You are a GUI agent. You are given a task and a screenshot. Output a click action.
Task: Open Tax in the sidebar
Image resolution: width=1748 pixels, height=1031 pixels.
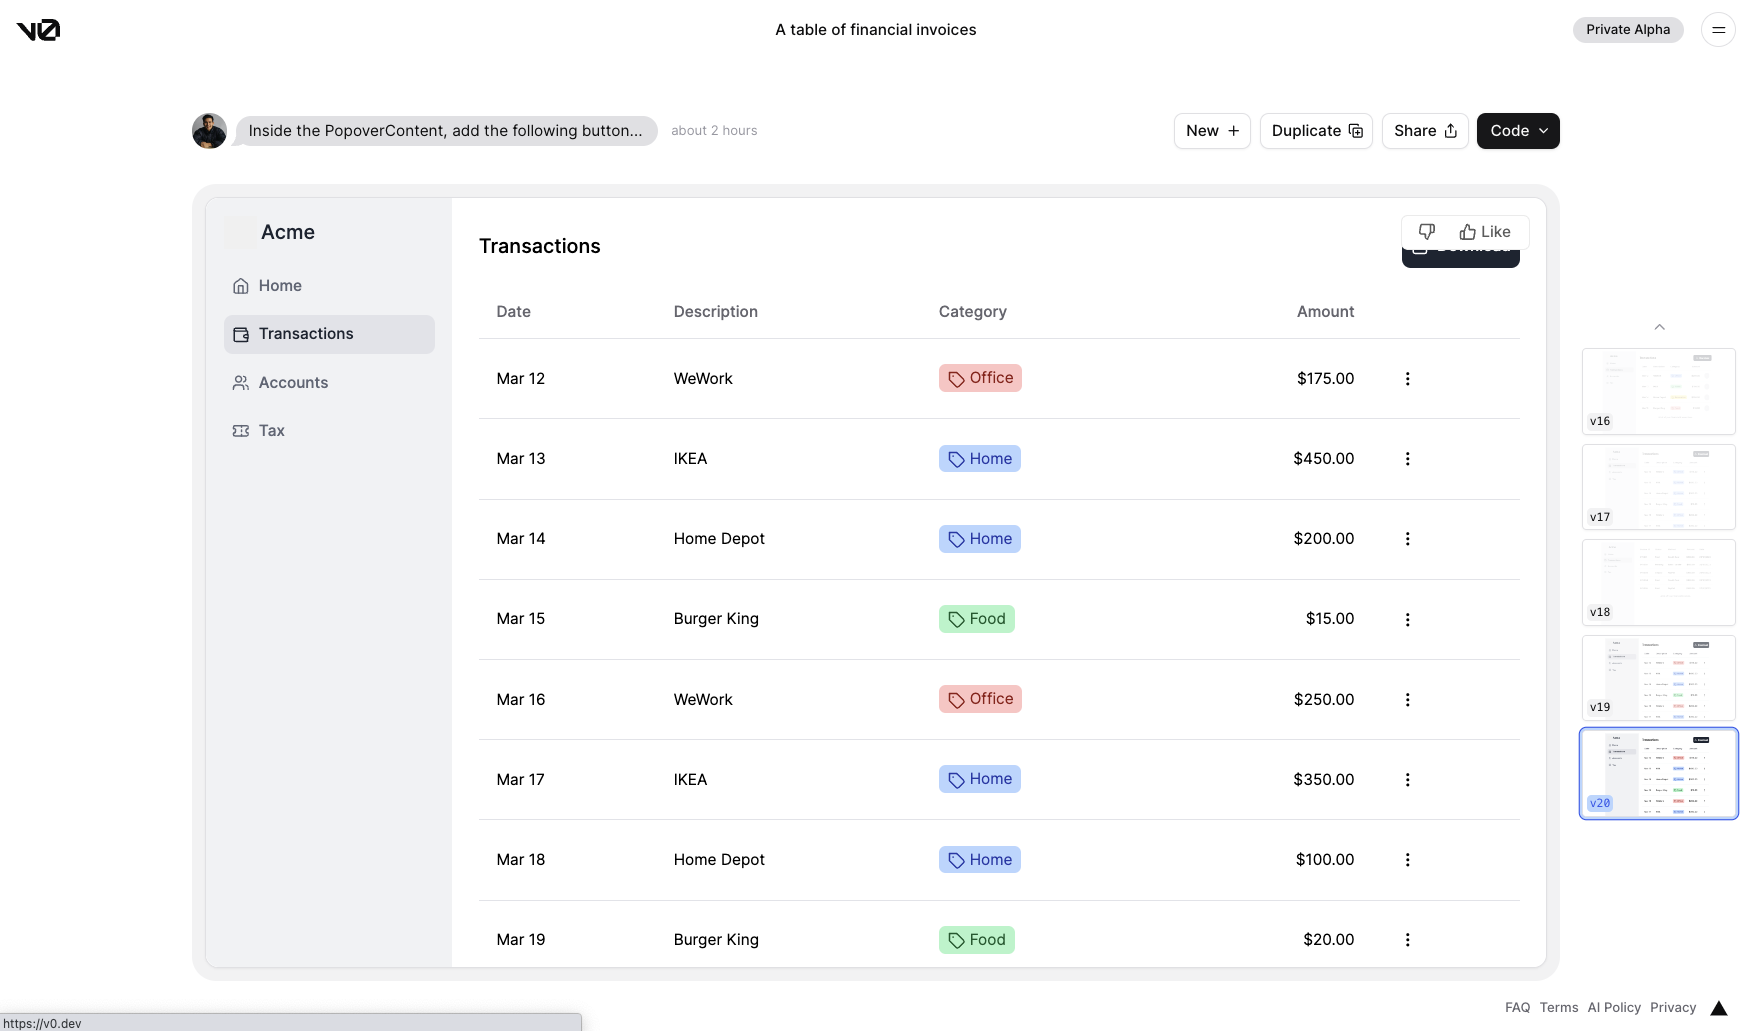tap(329, 431)
